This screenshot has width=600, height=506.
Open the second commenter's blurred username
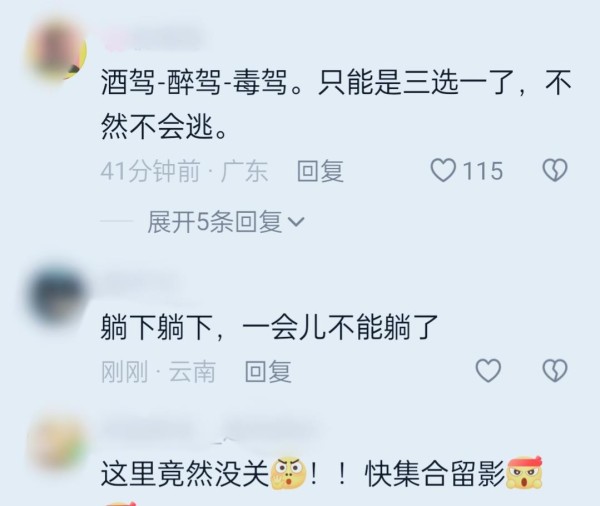[x=140, y=283]
